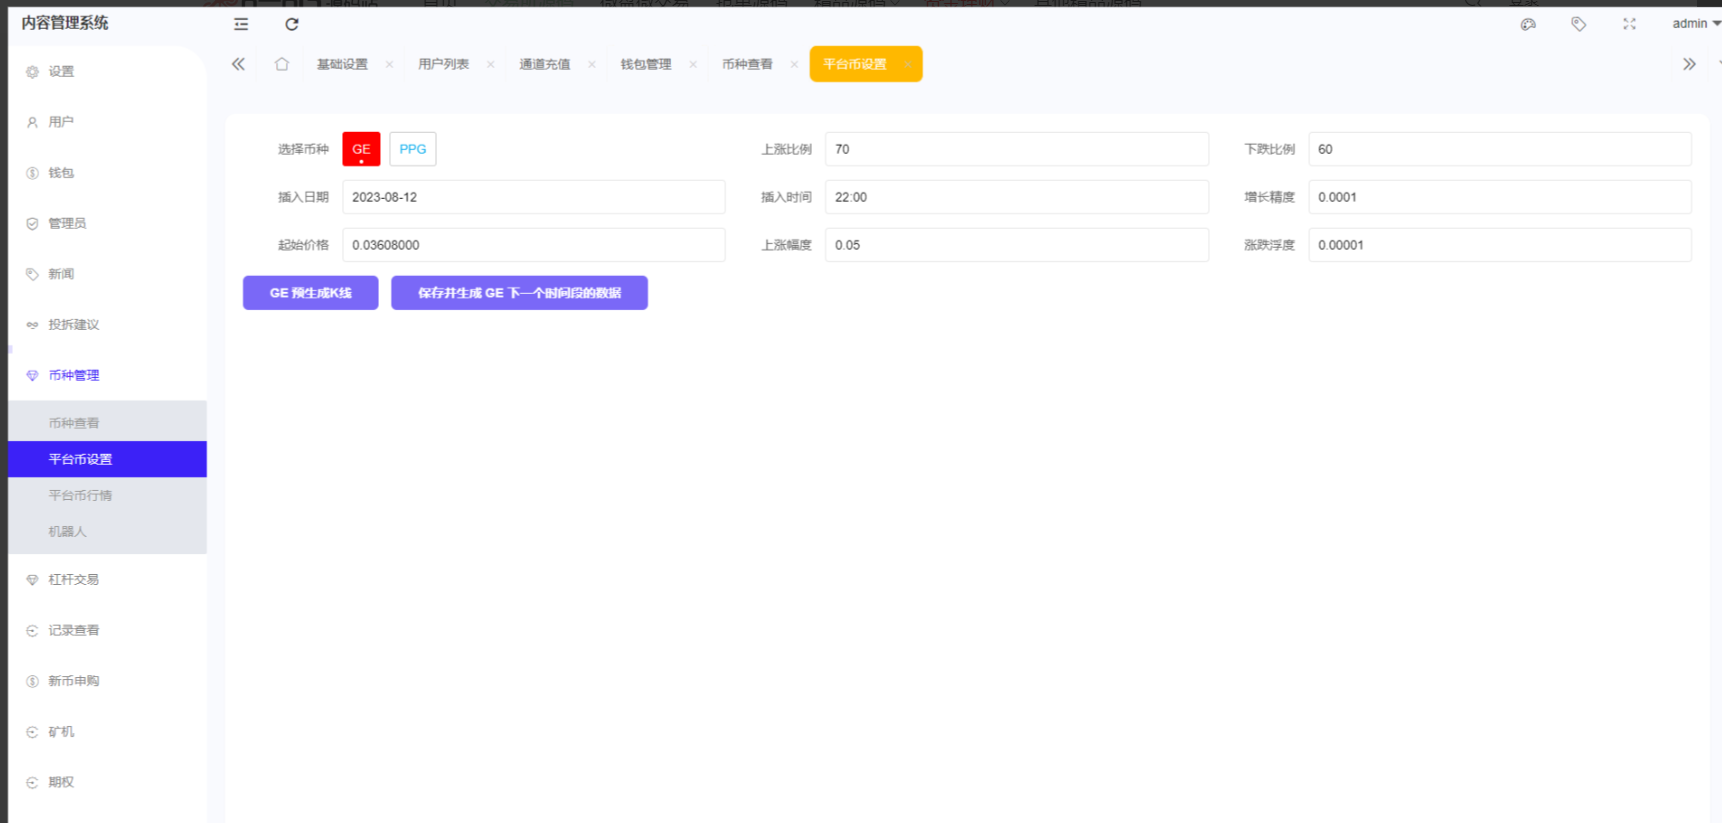This screenshot has height=823, width=1722.
Task: Close the 用户列表 tab
Action: pyautogui.click(x=490, y=64)
